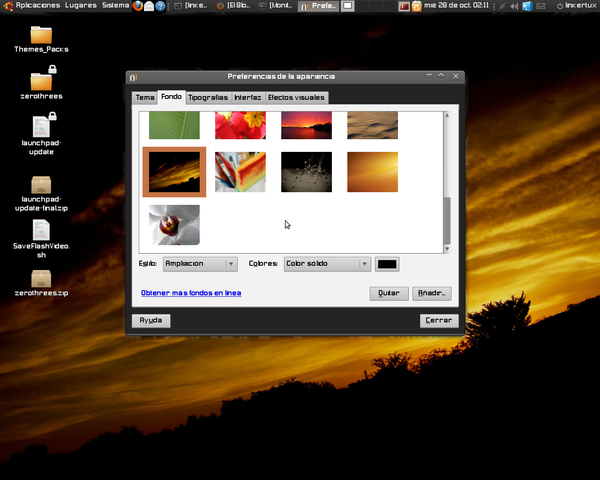Open the Sistema menu

[115, 5]
